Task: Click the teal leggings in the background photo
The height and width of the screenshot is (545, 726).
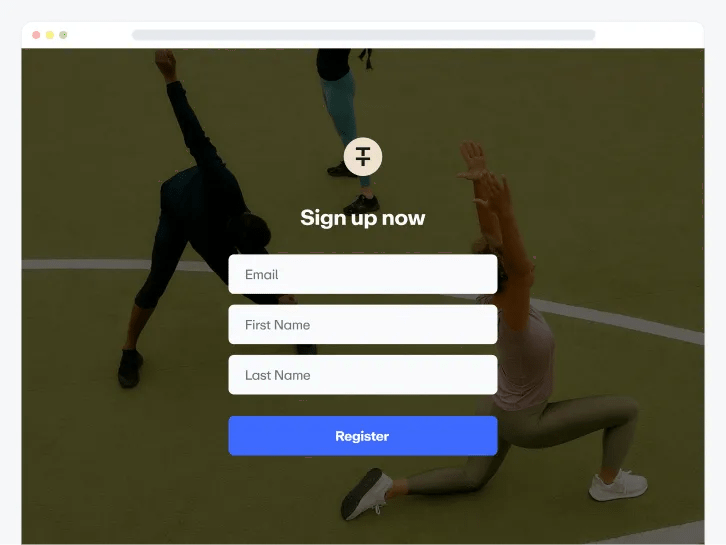Action: 344,116
